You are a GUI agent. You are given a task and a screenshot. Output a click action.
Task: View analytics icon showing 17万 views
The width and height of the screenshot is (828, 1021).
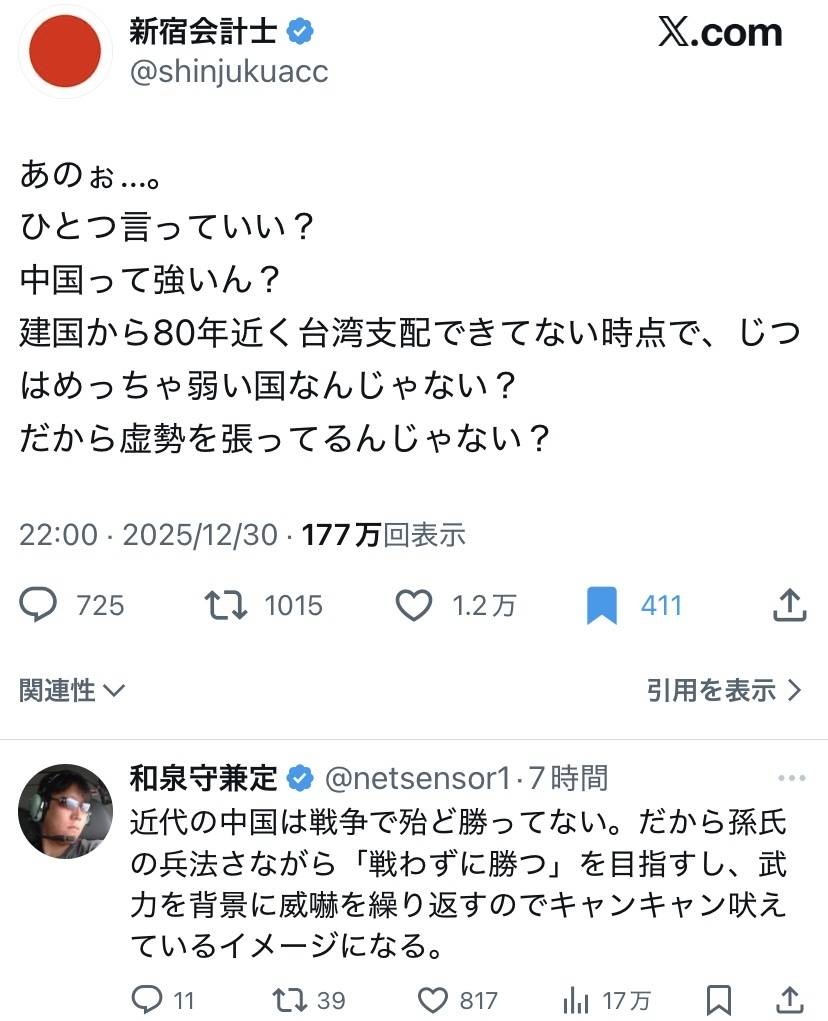tap(576, 999)
